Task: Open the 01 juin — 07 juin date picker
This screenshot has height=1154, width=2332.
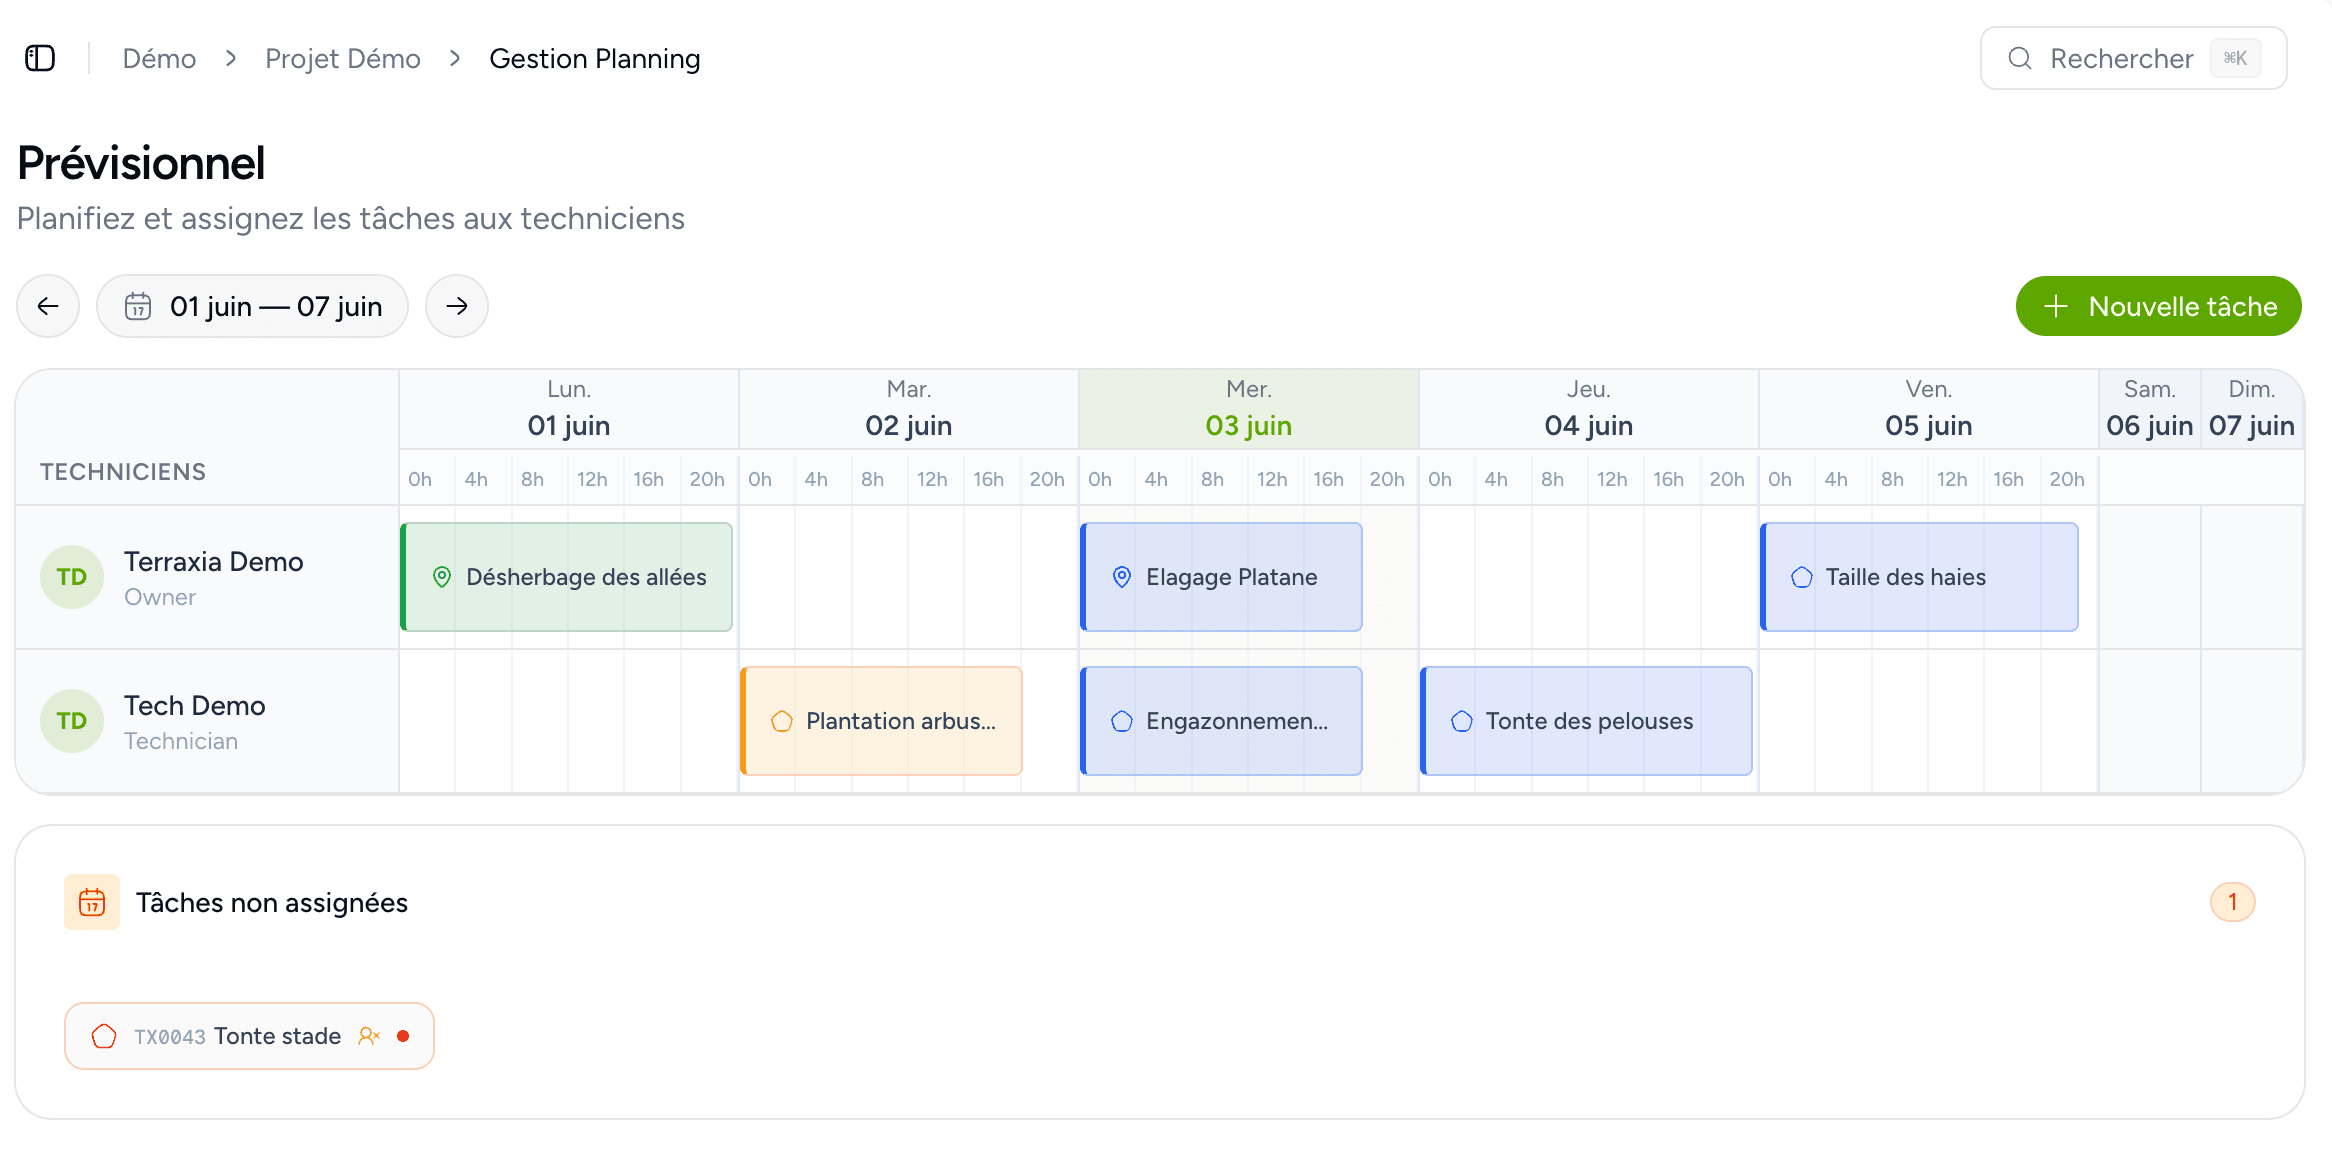Action: coord(252,306)
